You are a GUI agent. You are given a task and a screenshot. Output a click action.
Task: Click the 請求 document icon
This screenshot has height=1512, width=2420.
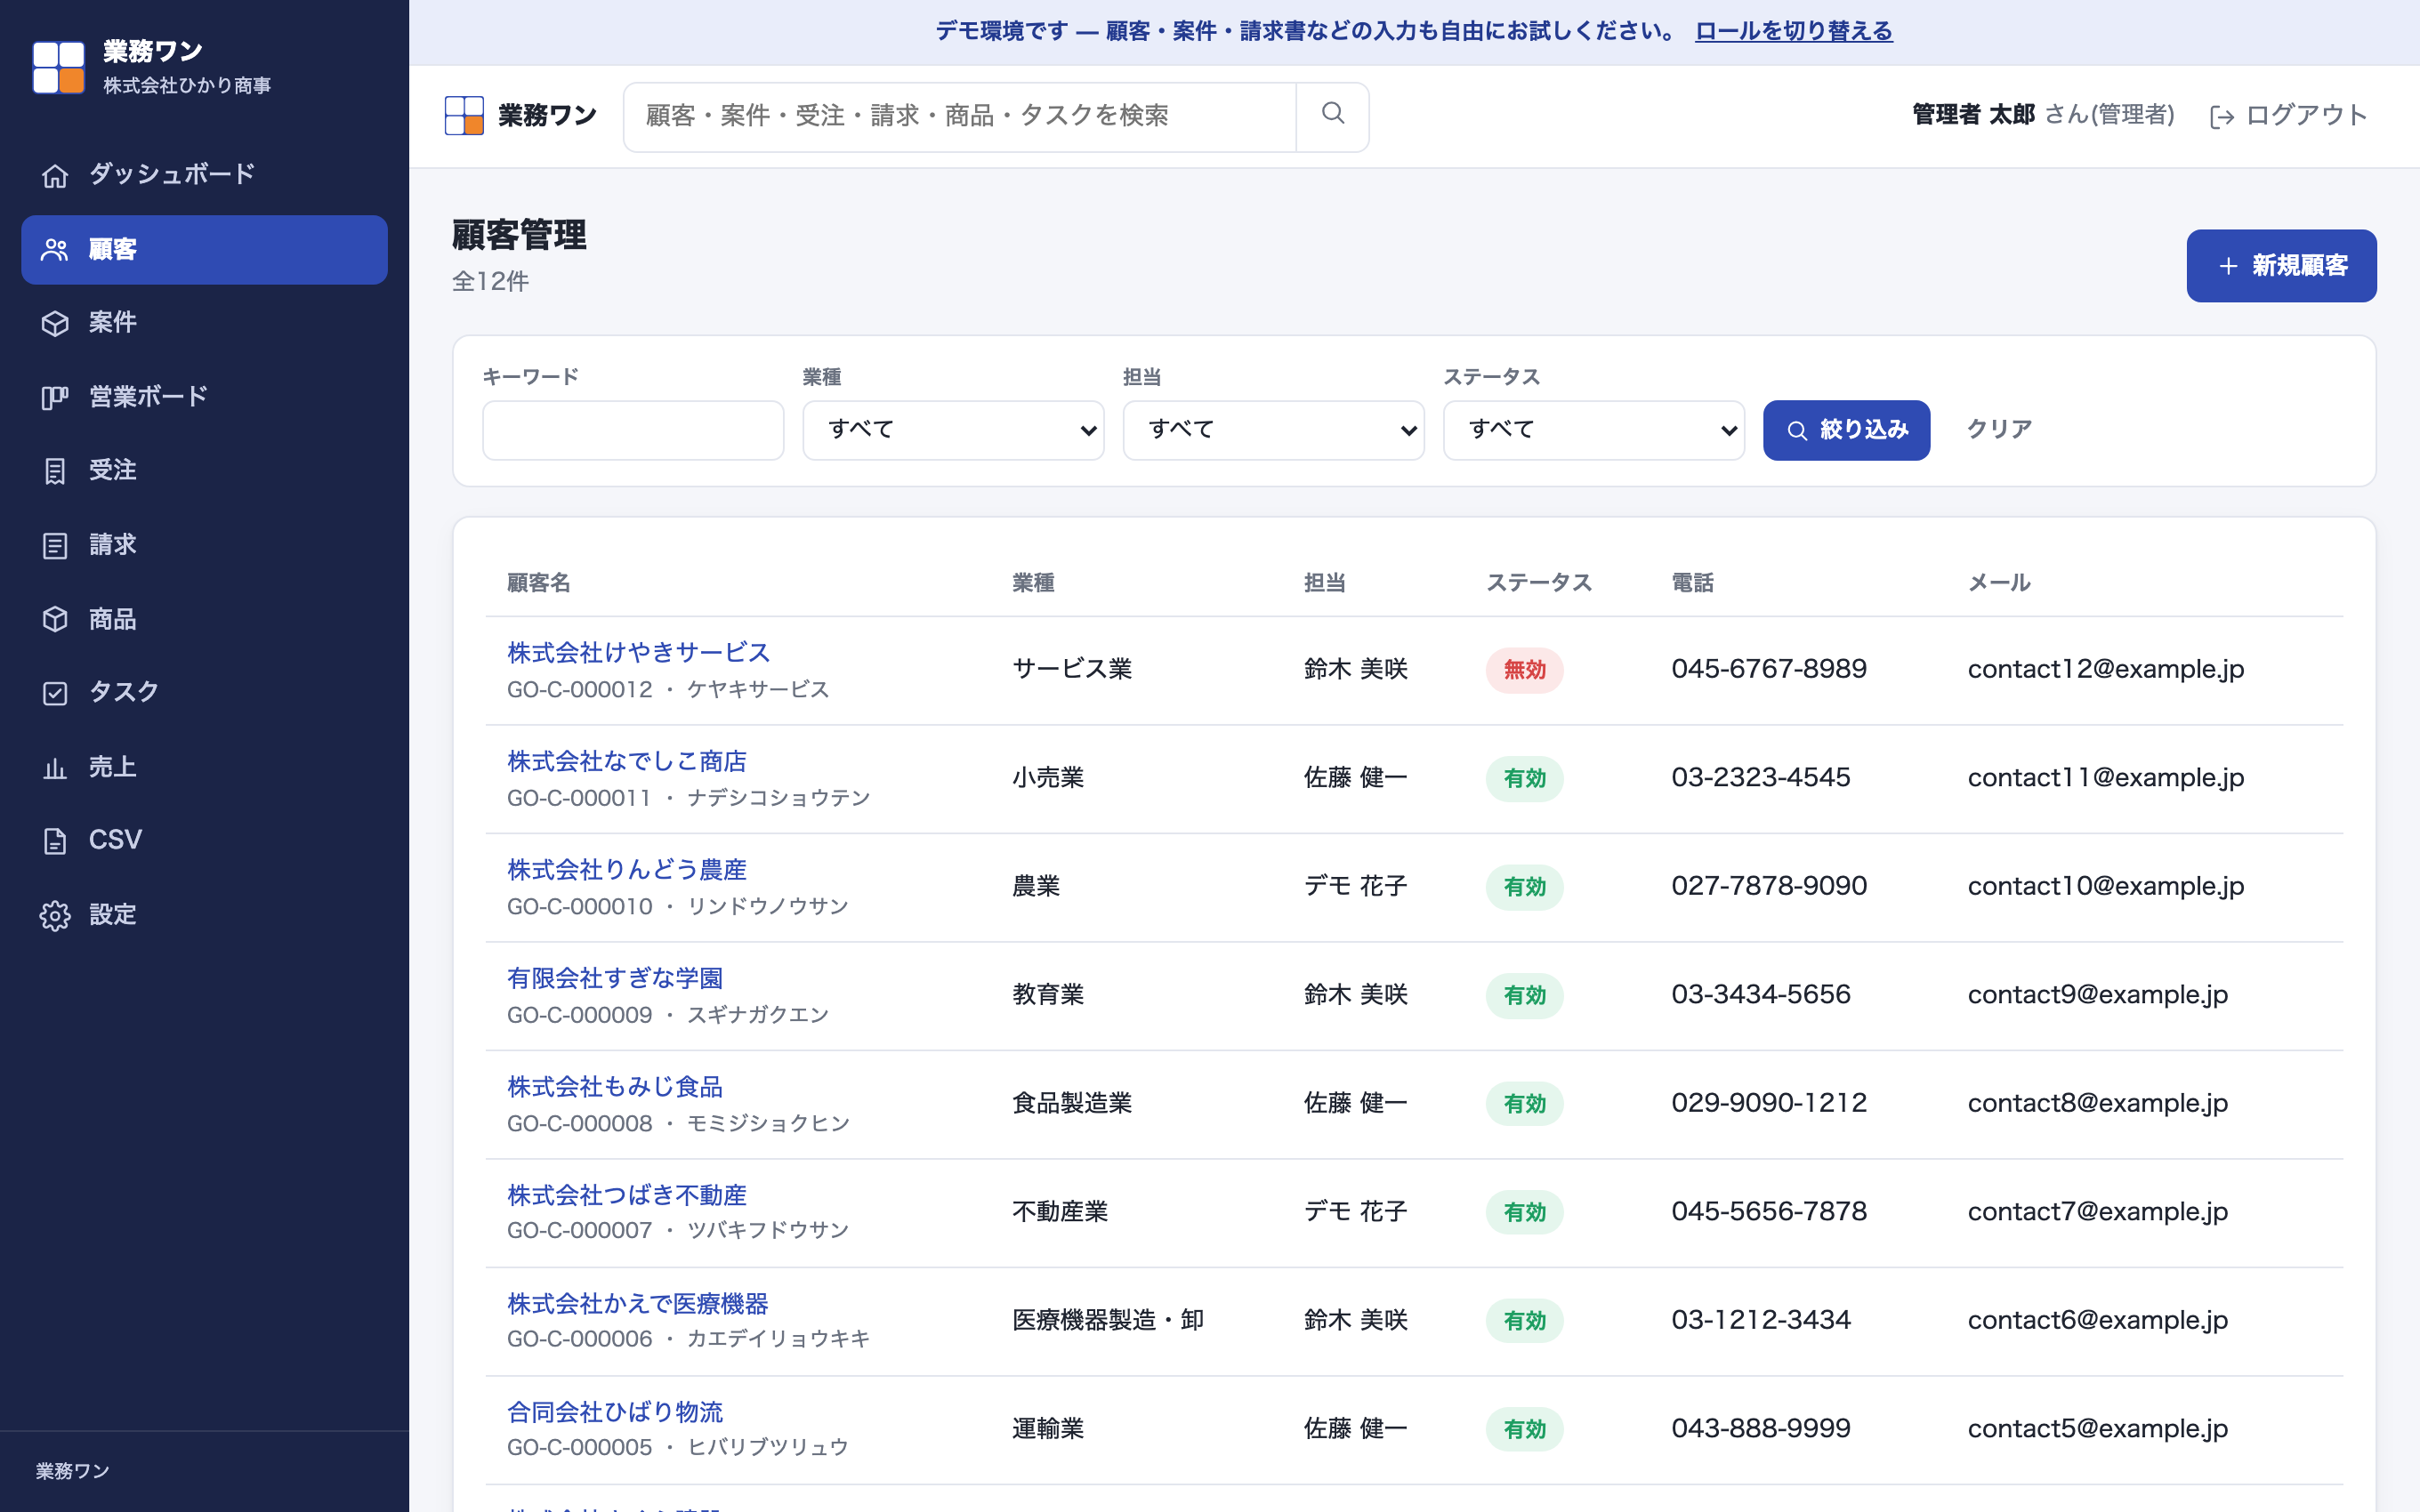point(55,545)
